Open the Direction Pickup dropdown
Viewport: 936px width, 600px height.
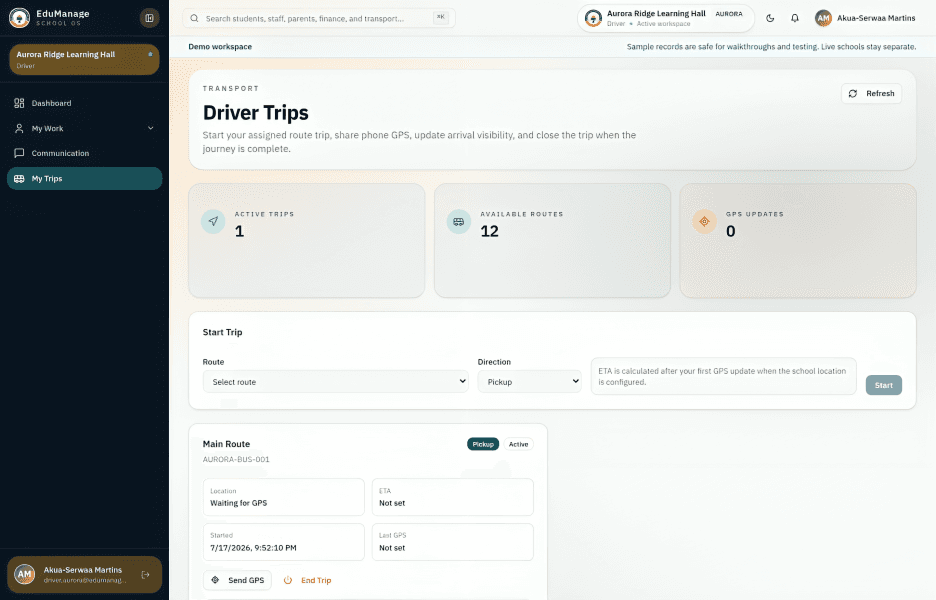point(529,381)
